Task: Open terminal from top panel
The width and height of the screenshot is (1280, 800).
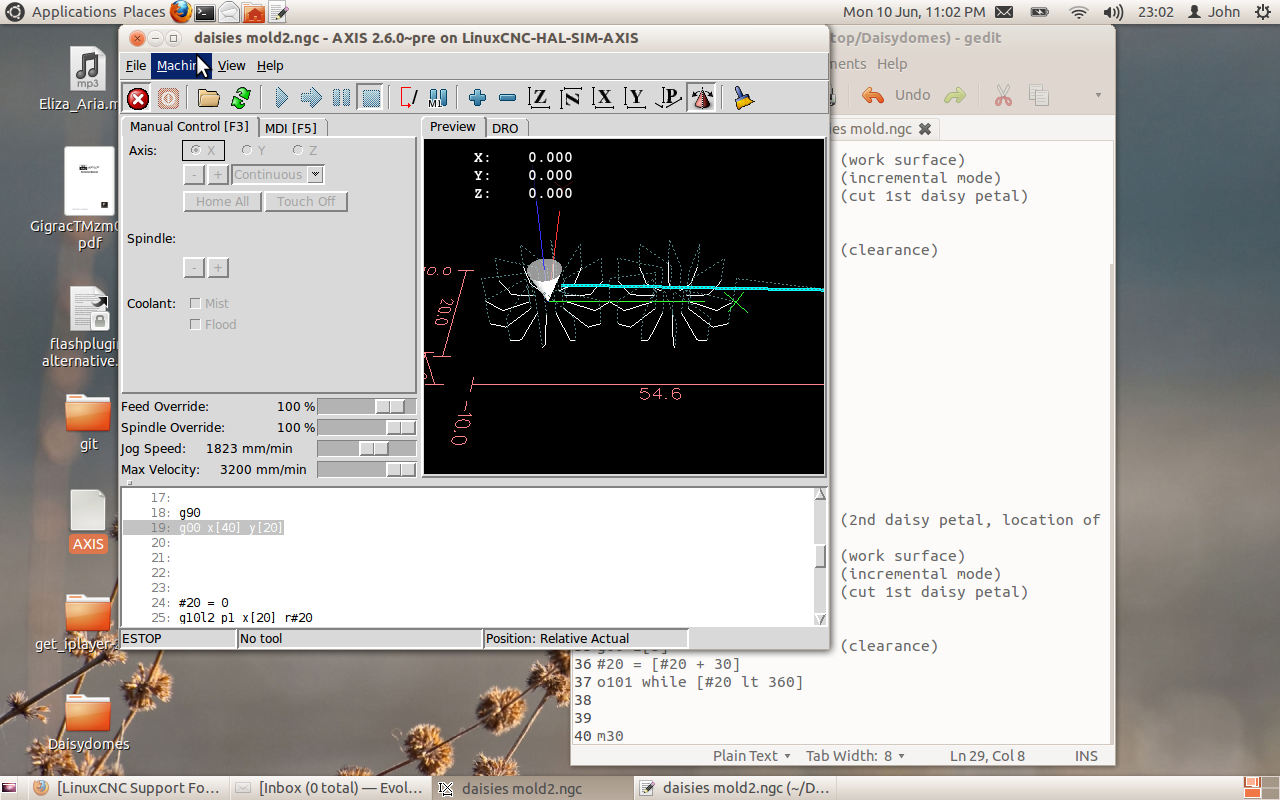Action: [x=205, y=12]
